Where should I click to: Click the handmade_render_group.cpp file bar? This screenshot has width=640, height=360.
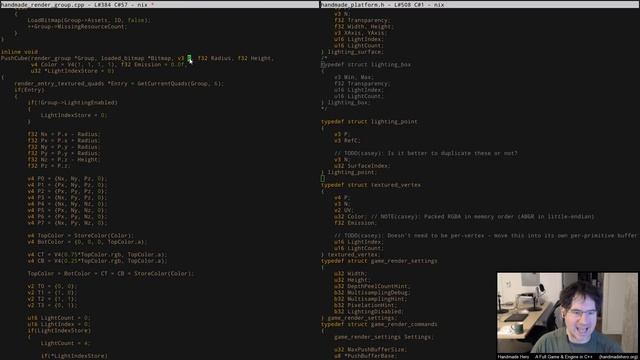(x=159, y=4)
